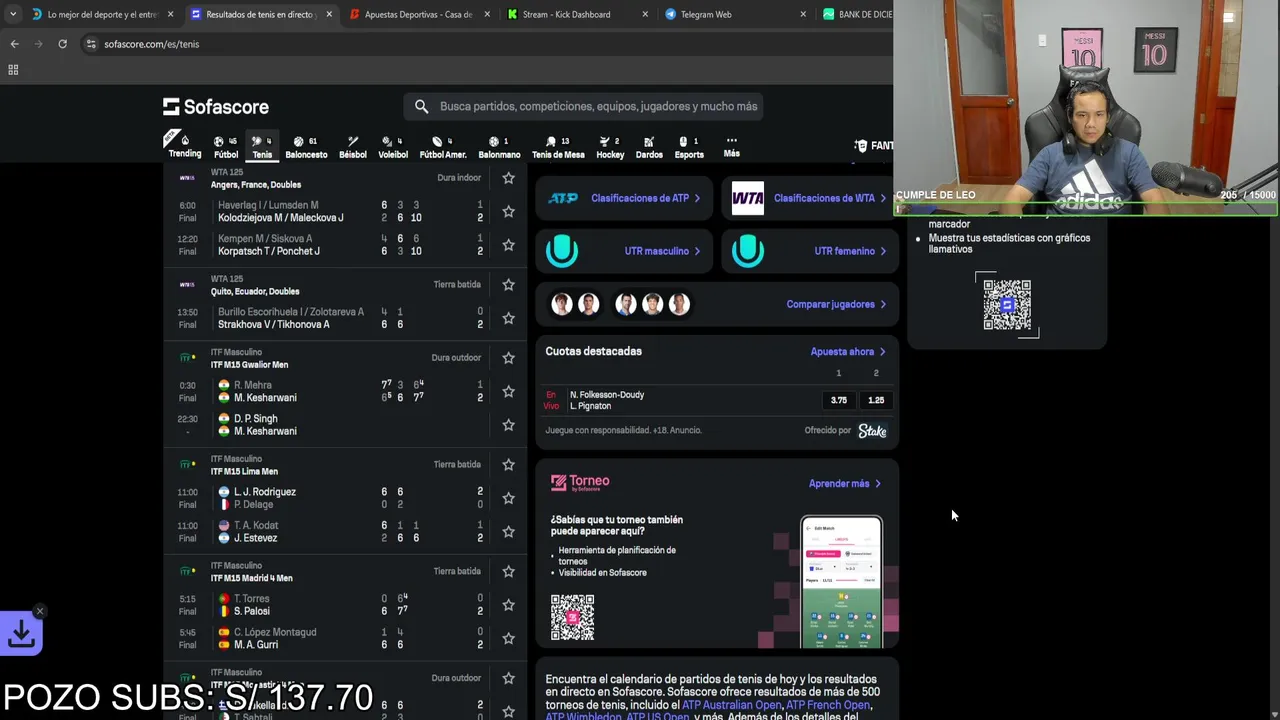
Task: Open Apuesta ahora link
Action: coord(848,352)
